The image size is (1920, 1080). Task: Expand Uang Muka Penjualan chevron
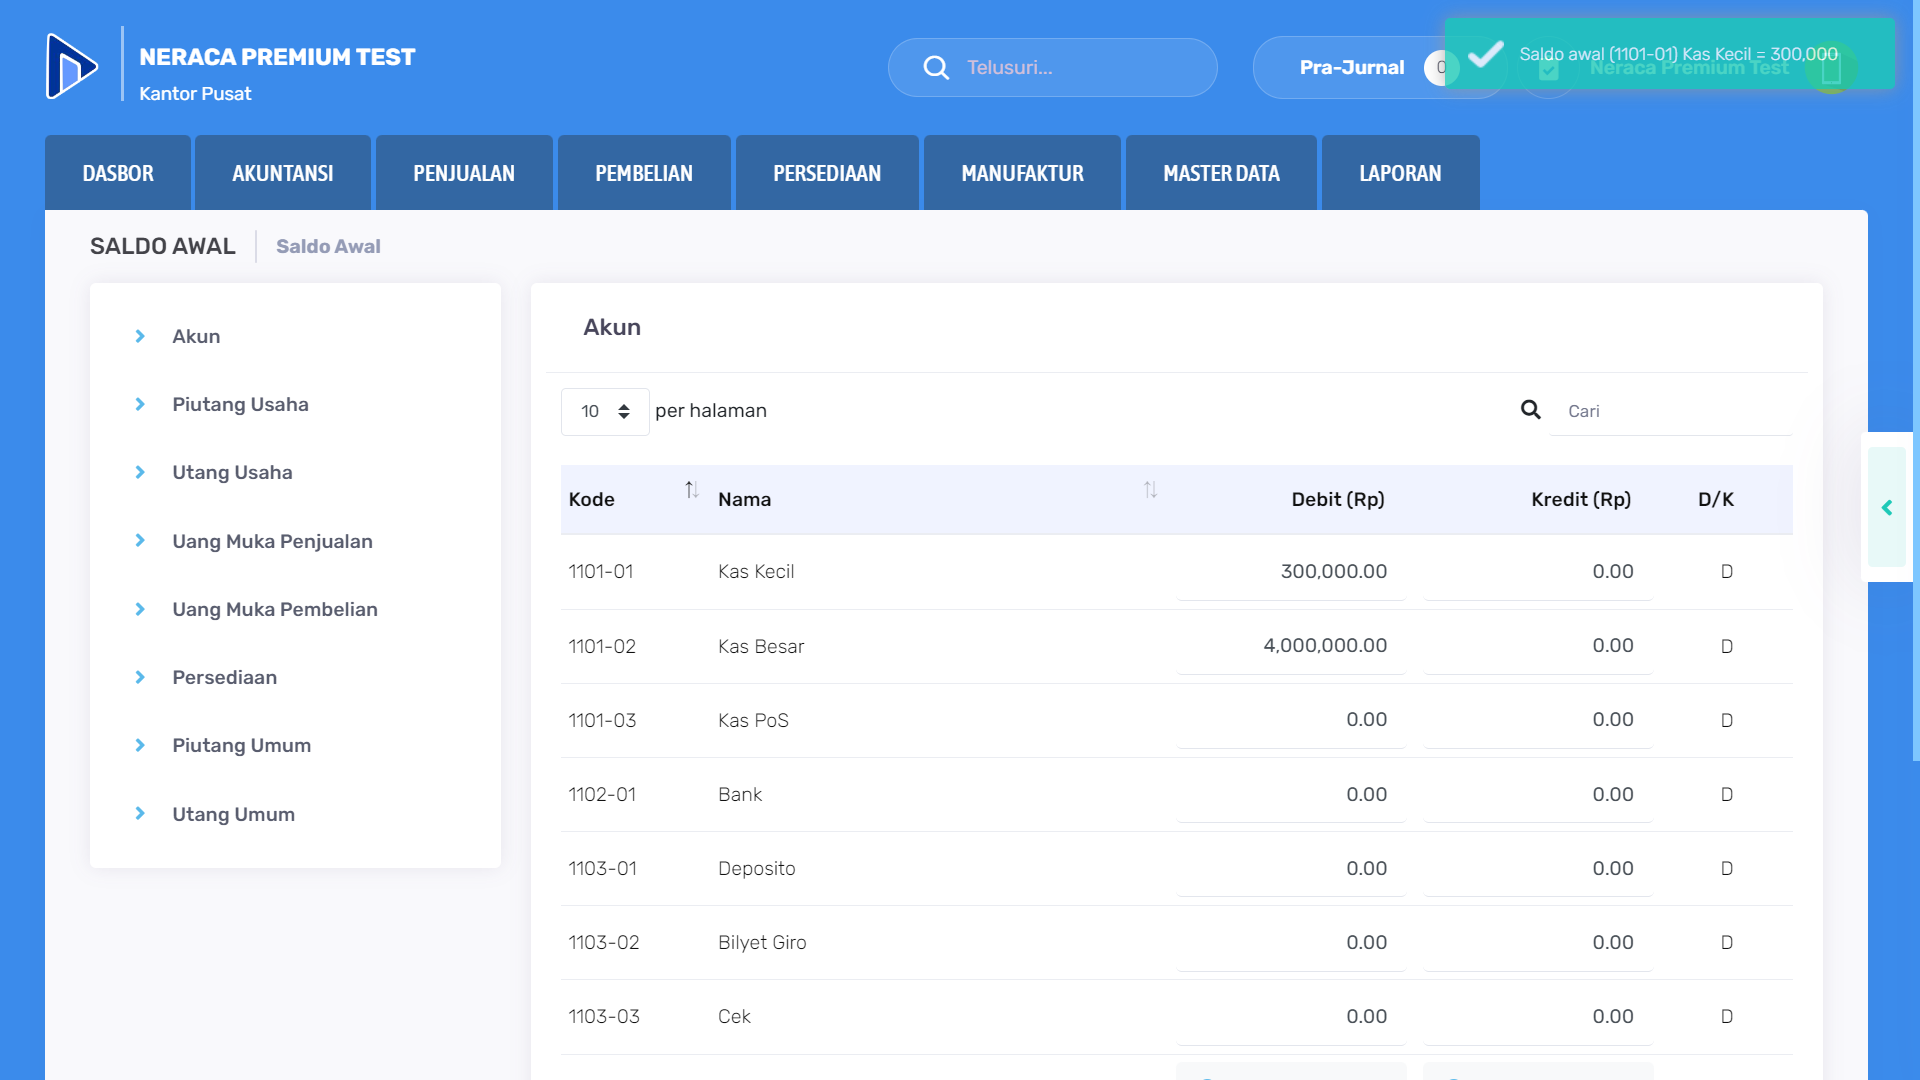(x=140, y=540)
